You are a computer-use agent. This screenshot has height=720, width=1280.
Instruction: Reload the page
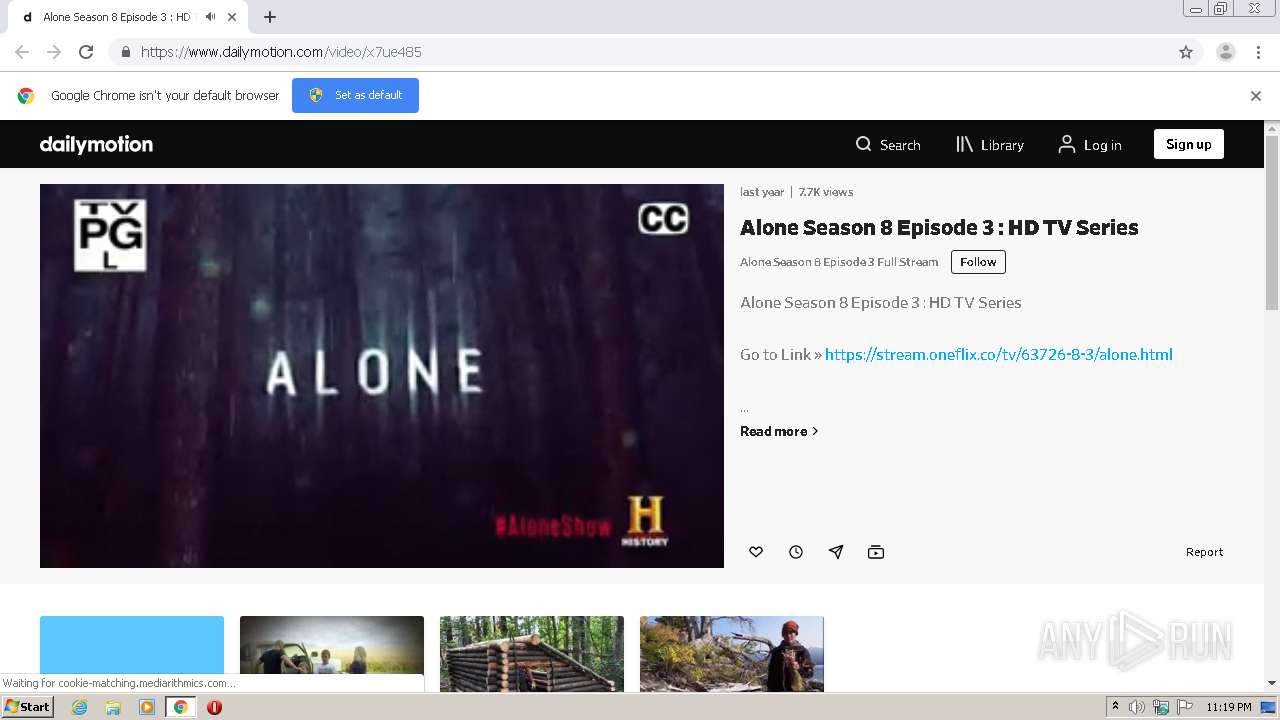click(86, 52)
